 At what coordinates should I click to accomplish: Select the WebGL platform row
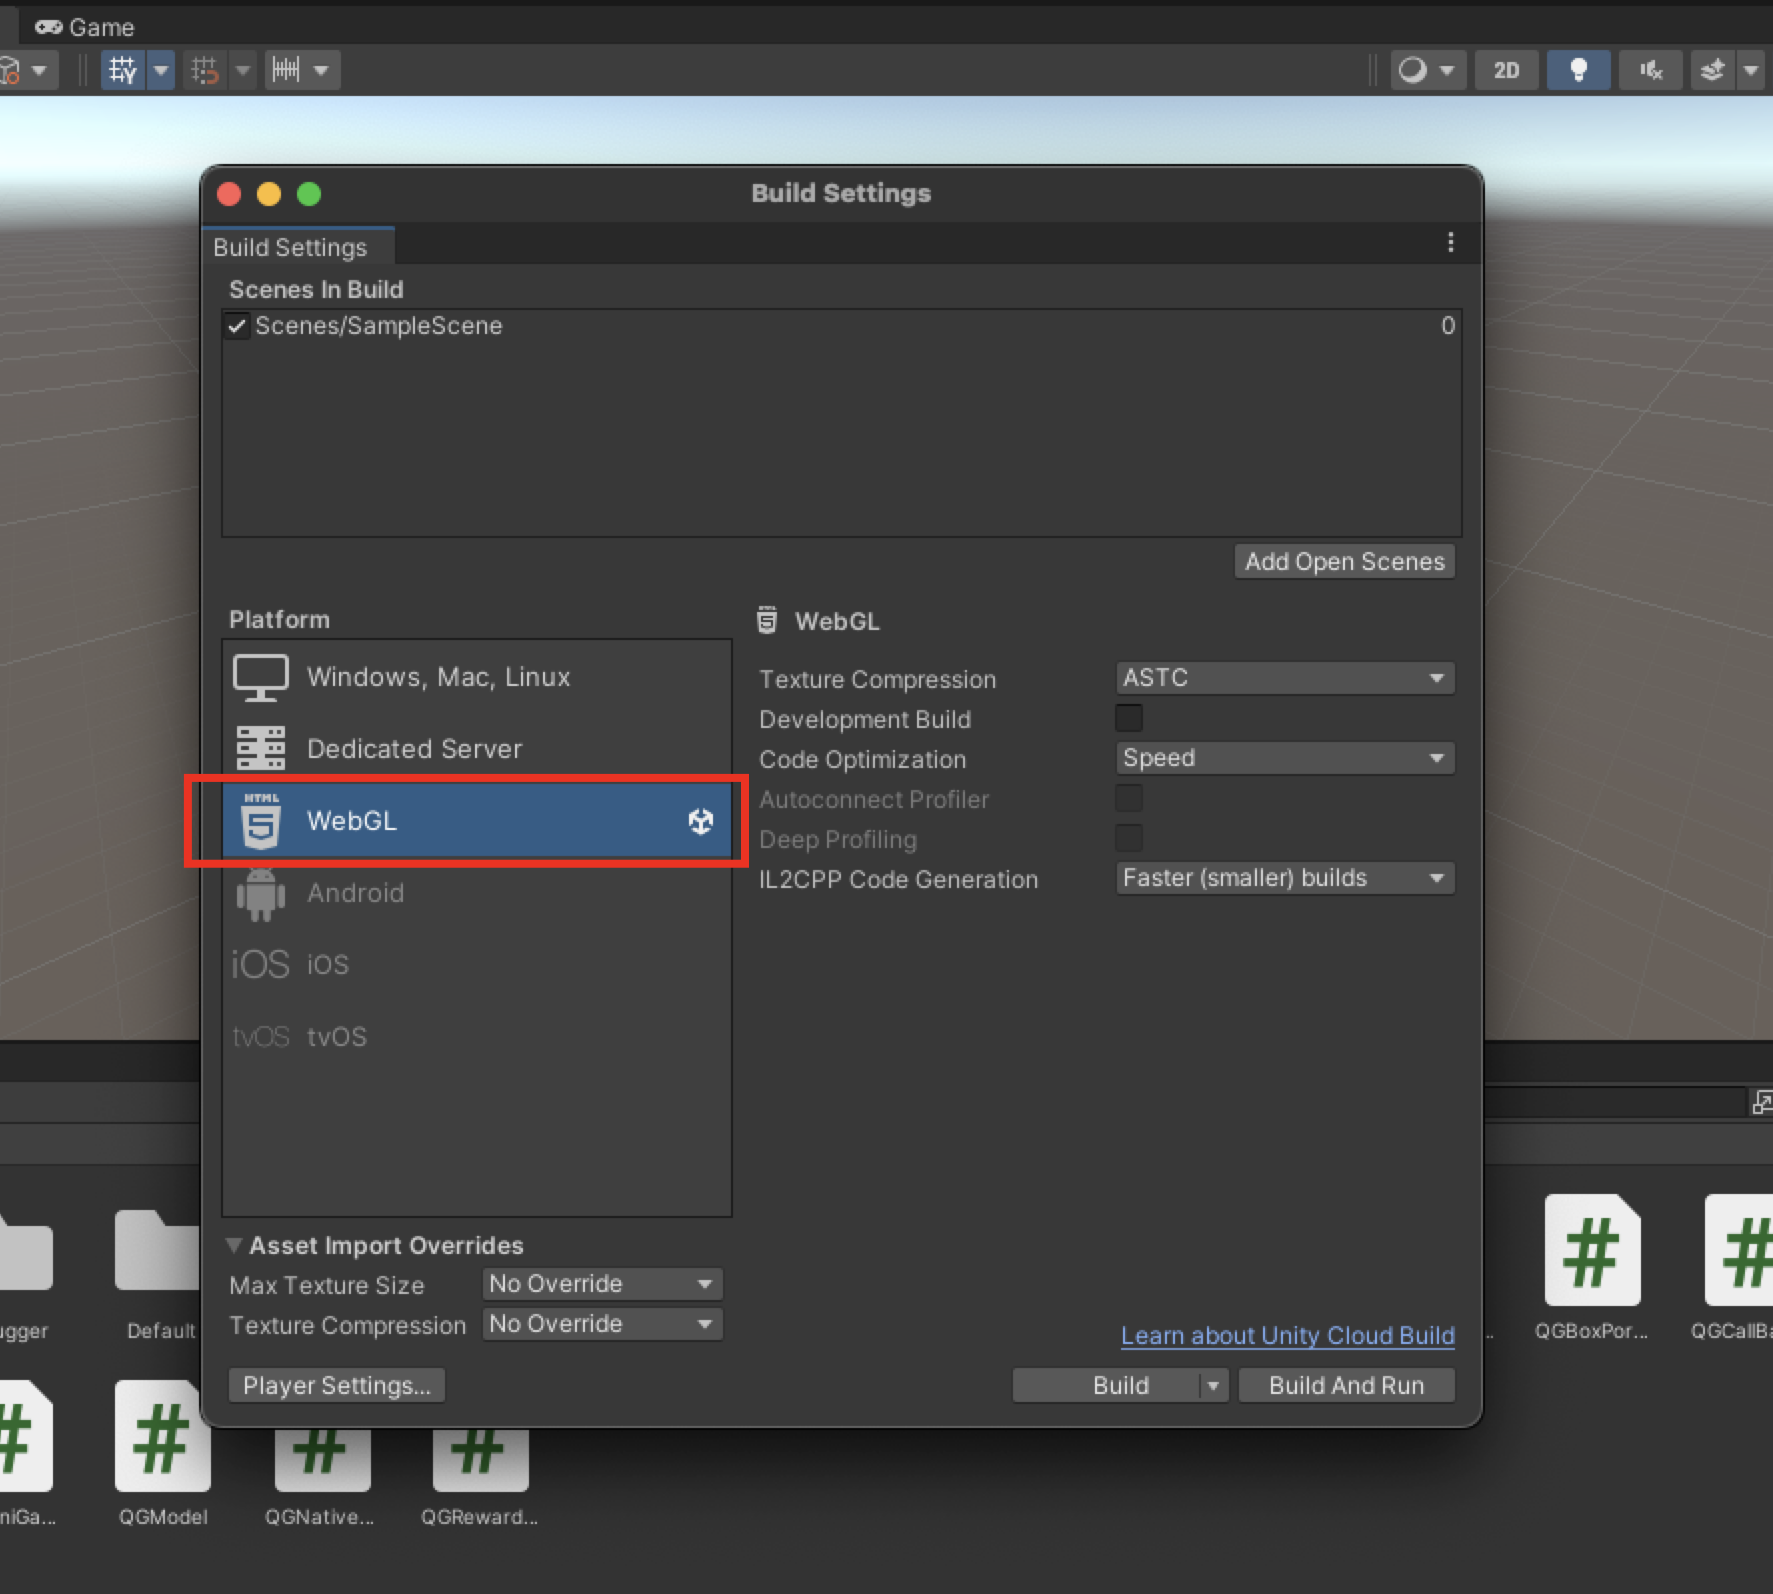(x=476, y=821)
